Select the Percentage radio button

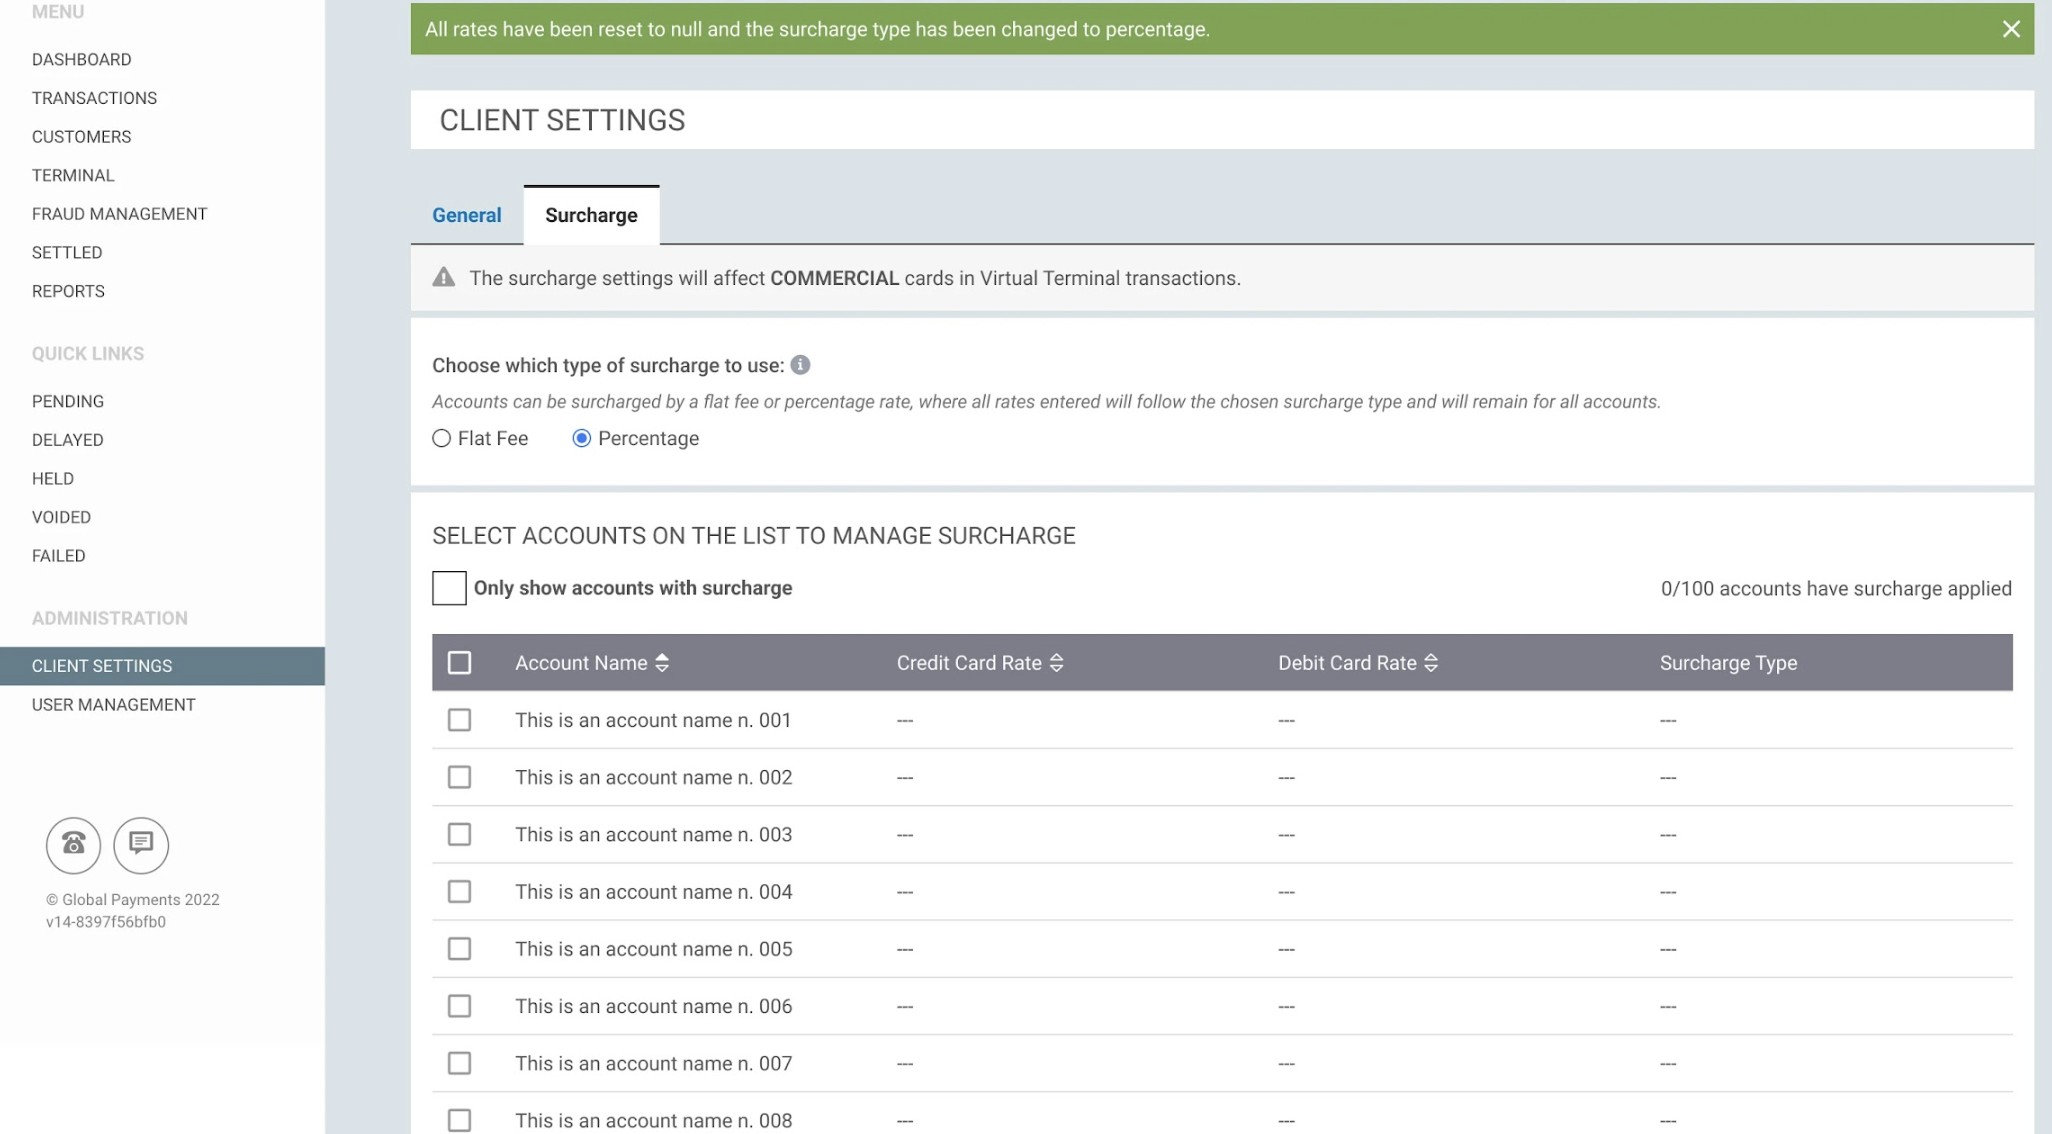click(x=581, y=438)
